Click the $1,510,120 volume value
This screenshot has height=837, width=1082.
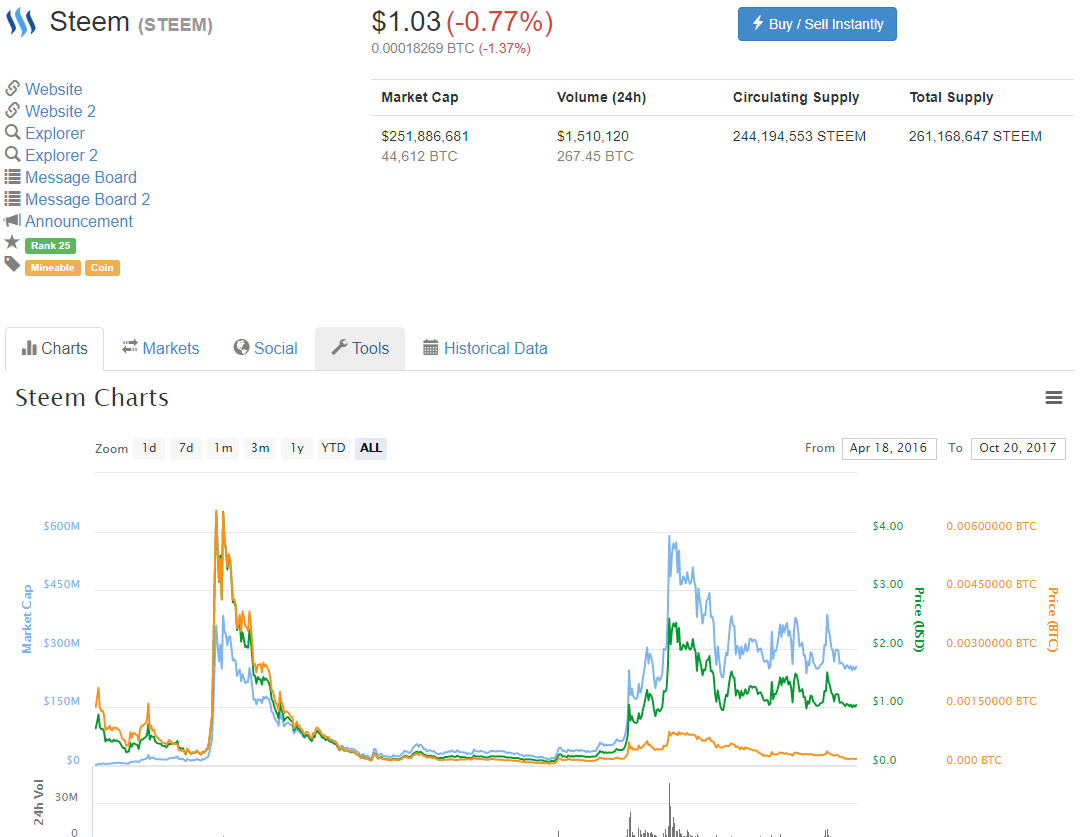[593, 137]
